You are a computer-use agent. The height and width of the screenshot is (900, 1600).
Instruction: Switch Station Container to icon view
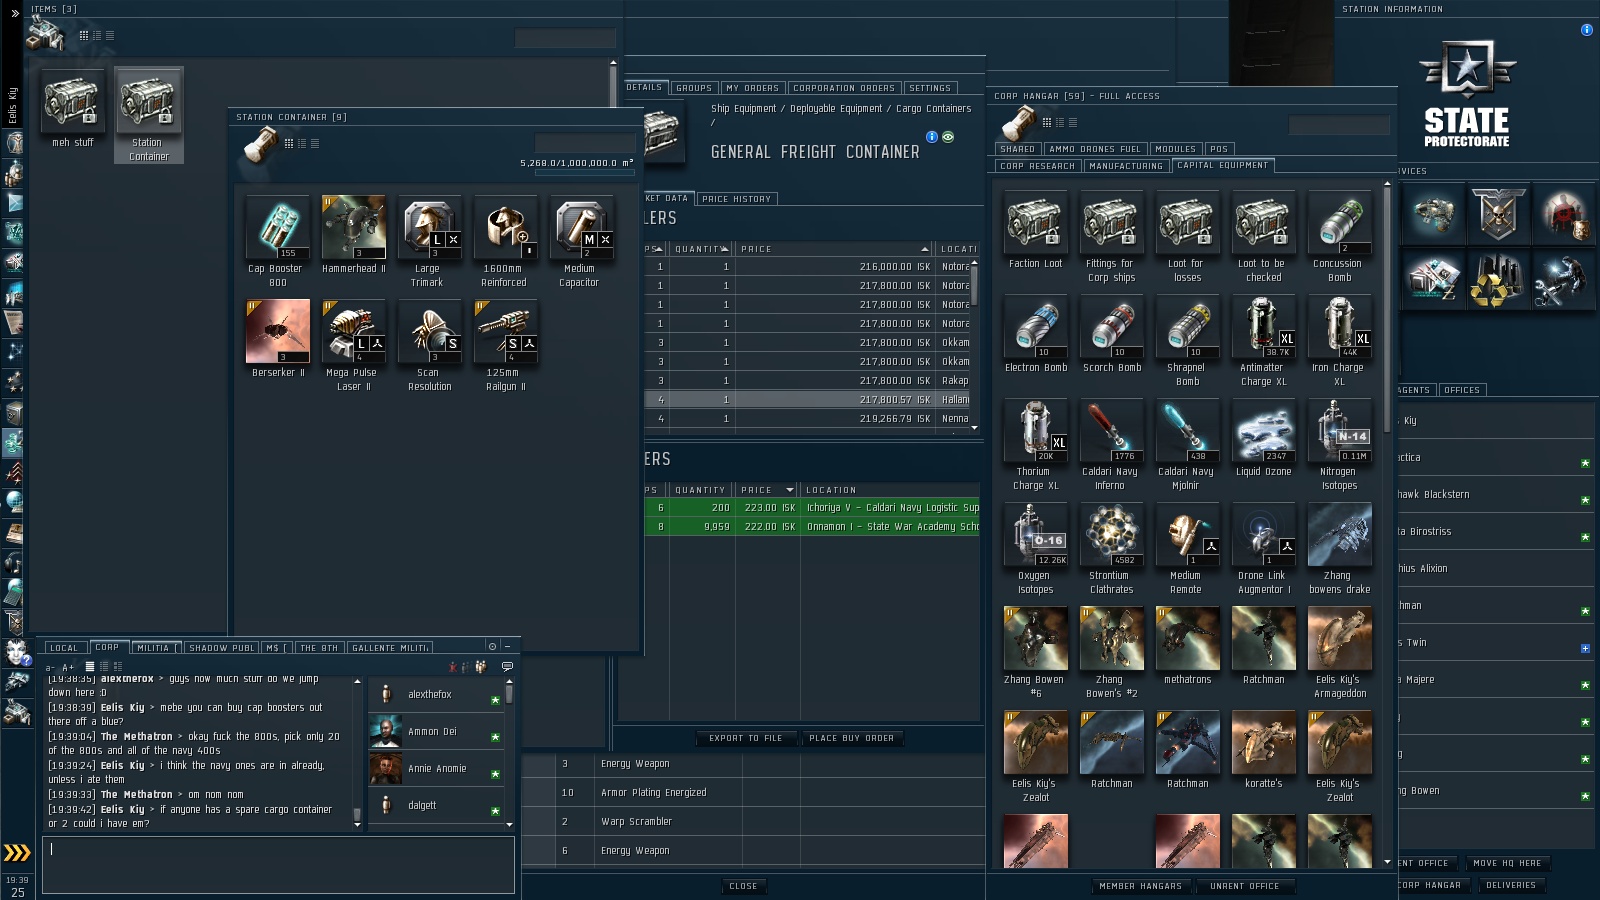(x=289, y=143)
